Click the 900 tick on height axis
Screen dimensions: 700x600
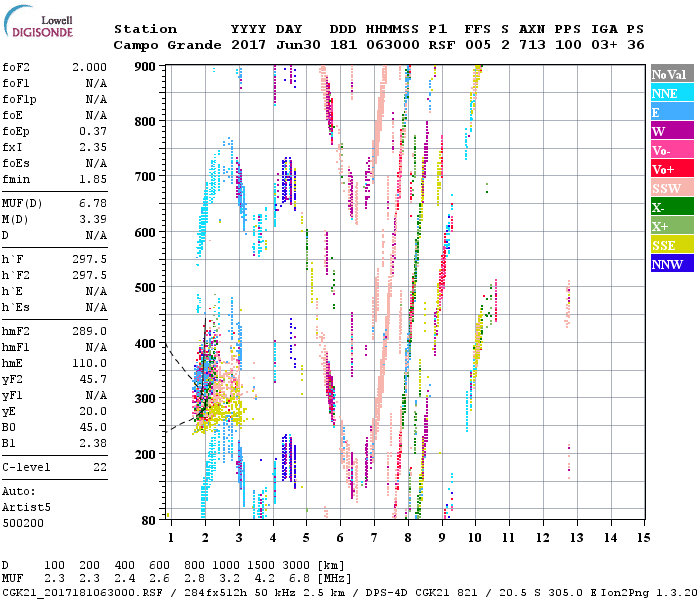(x=146, y=67)
